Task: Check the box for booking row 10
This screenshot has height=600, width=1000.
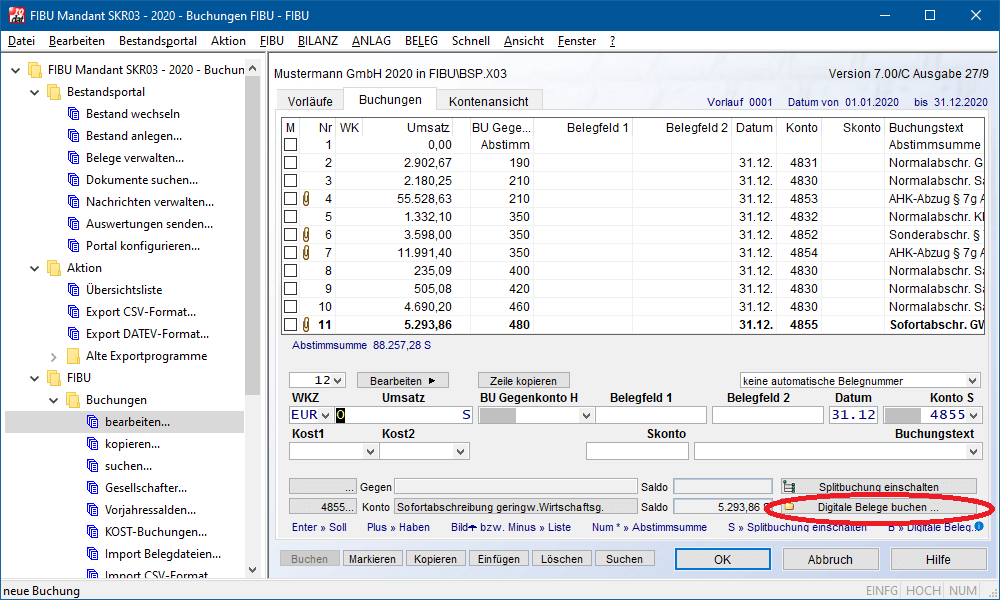Action: point(290,307)
